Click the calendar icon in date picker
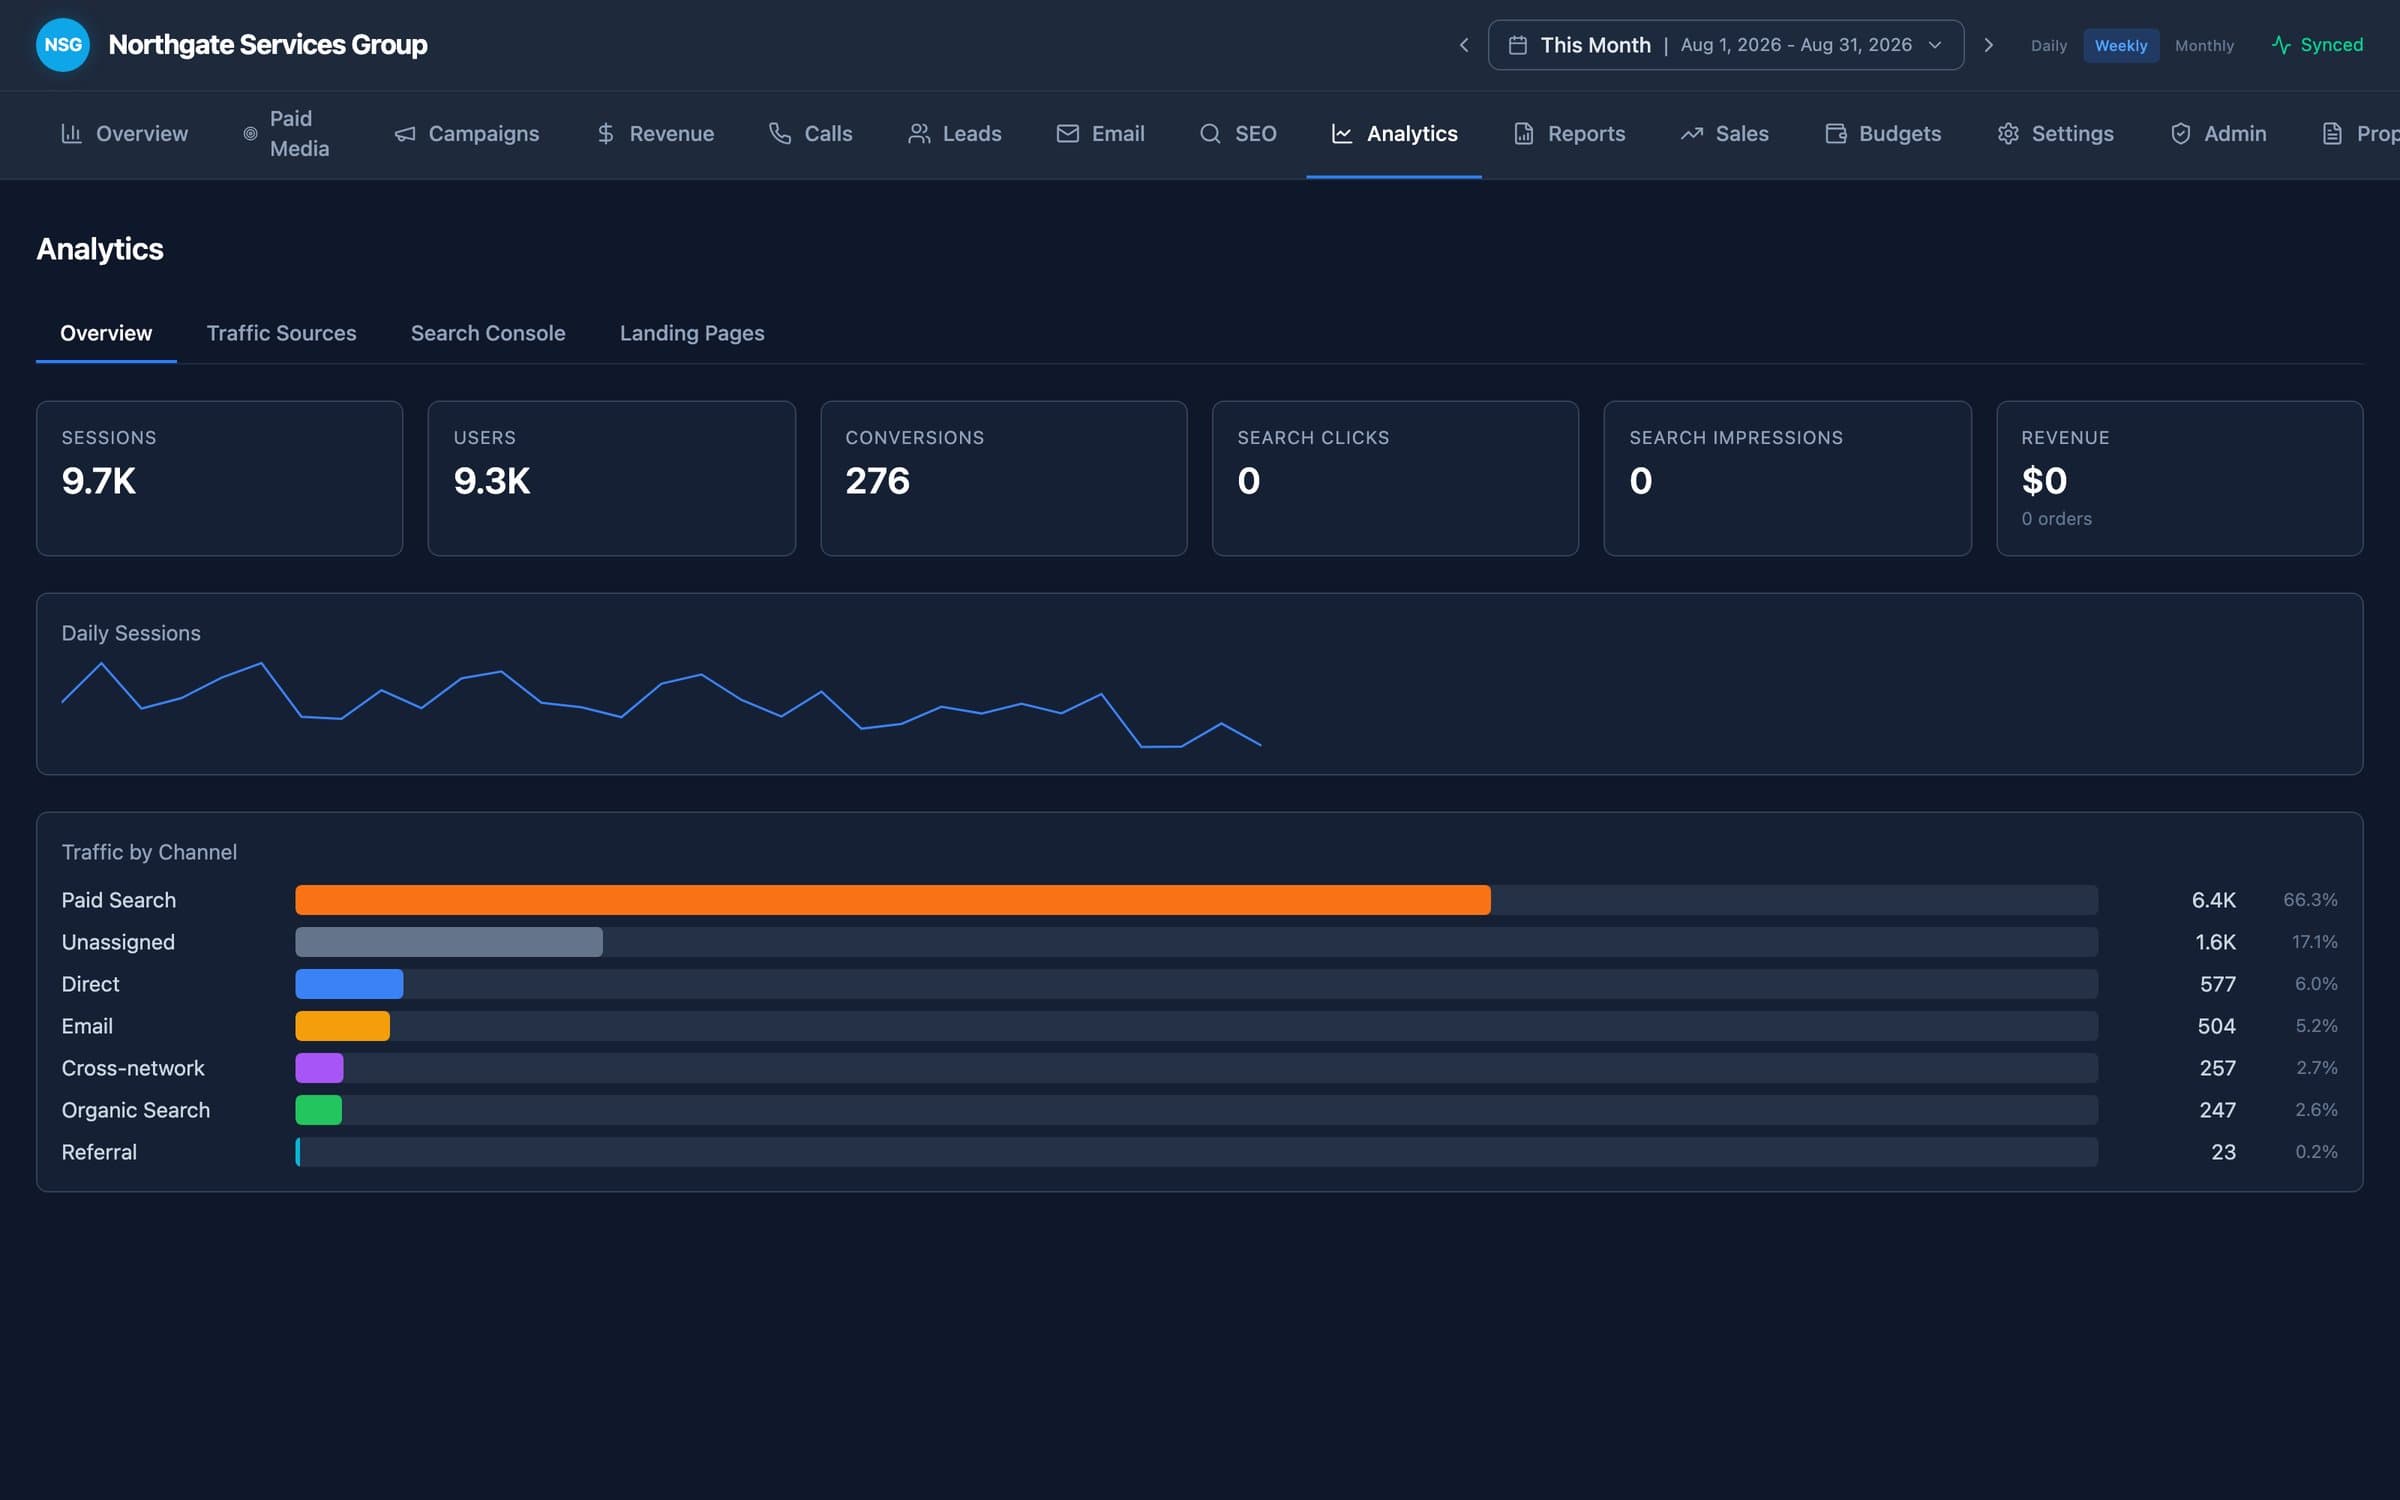 (1517, 45)
